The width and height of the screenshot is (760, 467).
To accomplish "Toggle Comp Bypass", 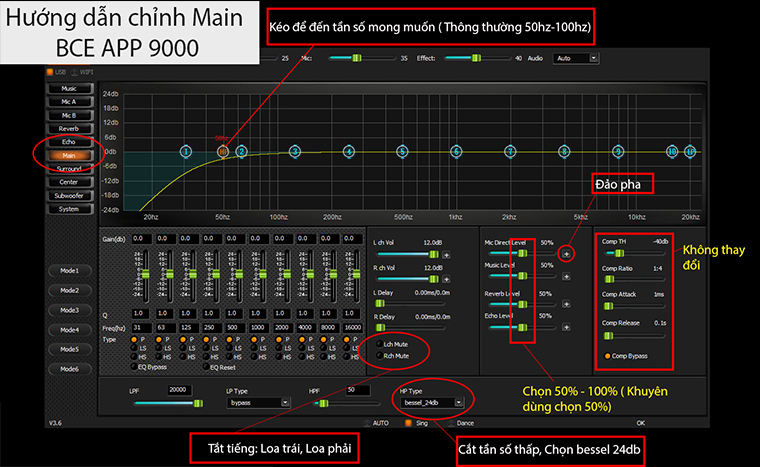I will (607, 356).
